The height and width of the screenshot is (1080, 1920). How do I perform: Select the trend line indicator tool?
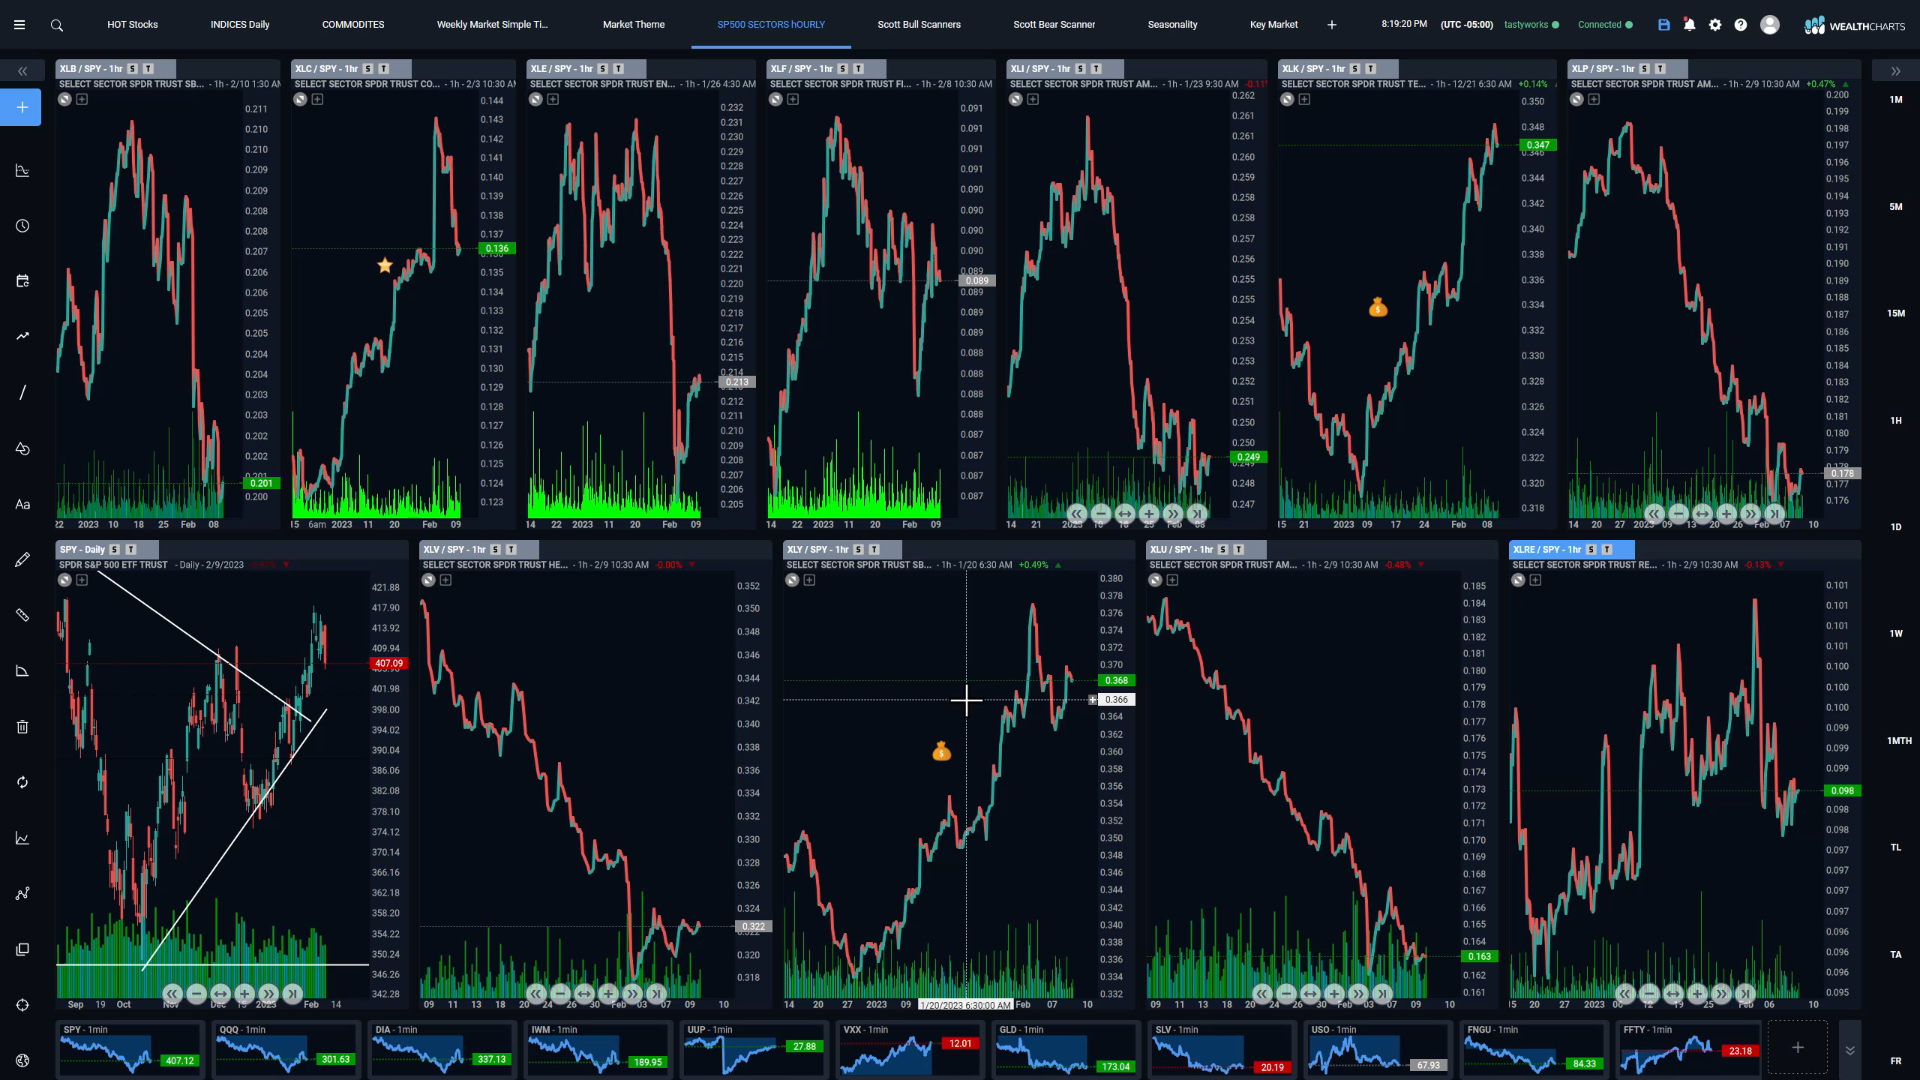click(x=22, y=336)
